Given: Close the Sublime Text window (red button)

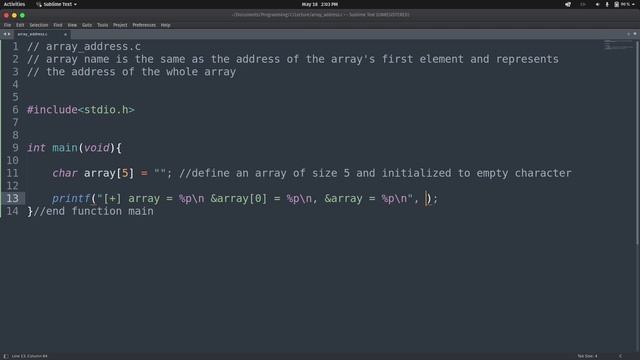Looking at the screenshot, I should pyautogui.click(x=6, y=15).
